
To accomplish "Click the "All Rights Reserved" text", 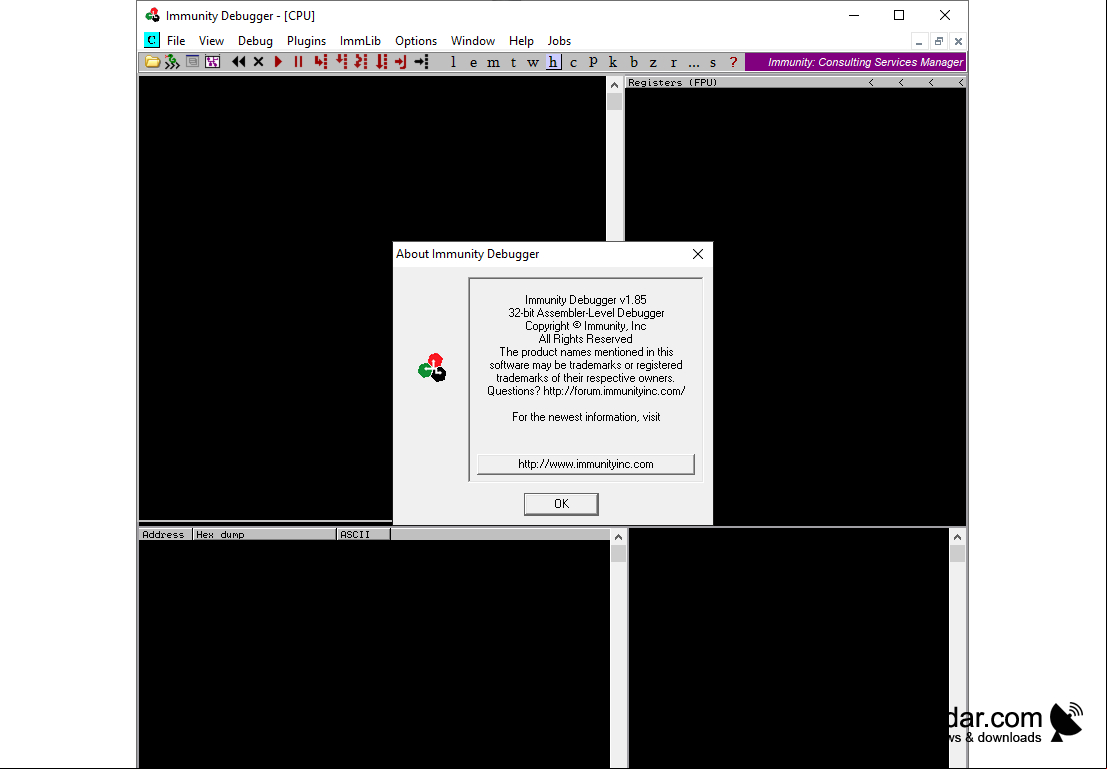I will 586,339.
